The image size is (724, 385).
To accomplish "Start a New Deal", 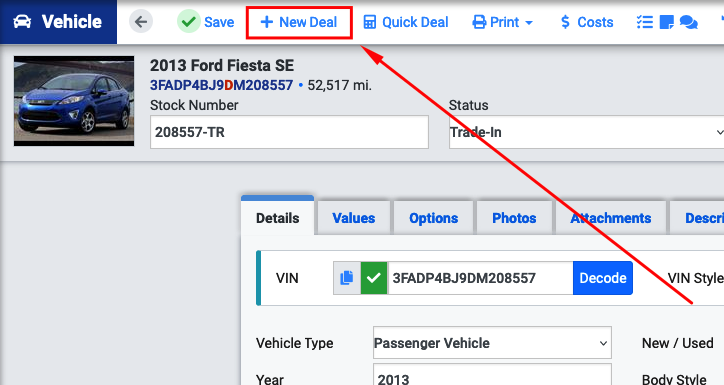I will (x=299, y=22).
